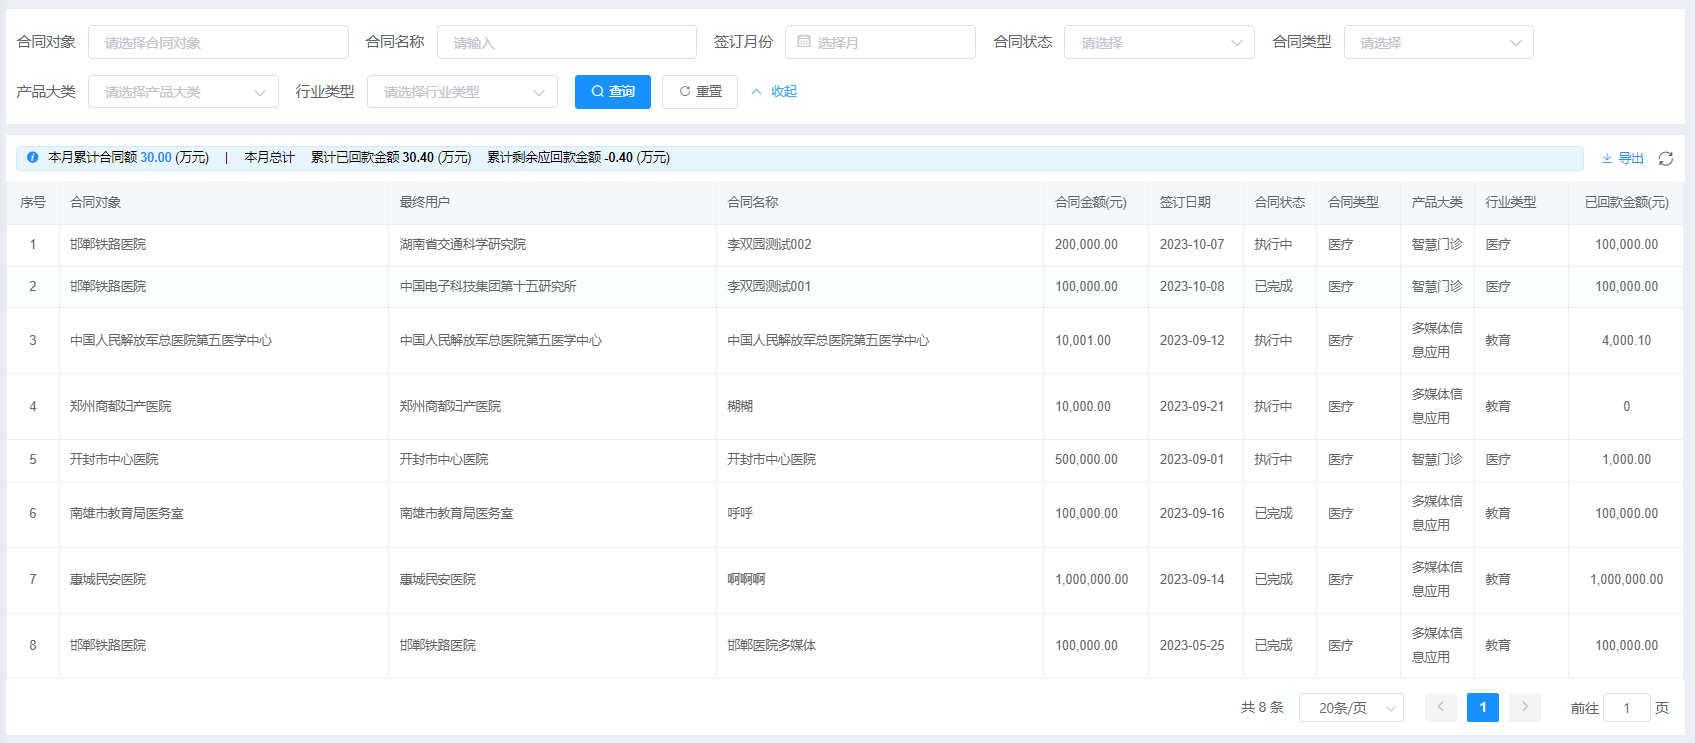Focus the contract object input field

218,42
